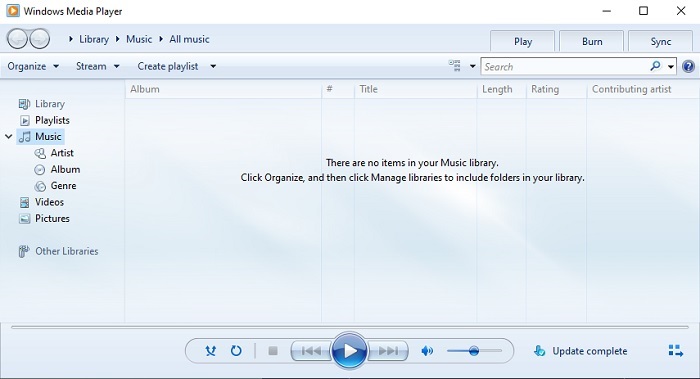Screen dimensions: 700x379
Task: Open the Help question mark icon
Action: click(688, 67)
